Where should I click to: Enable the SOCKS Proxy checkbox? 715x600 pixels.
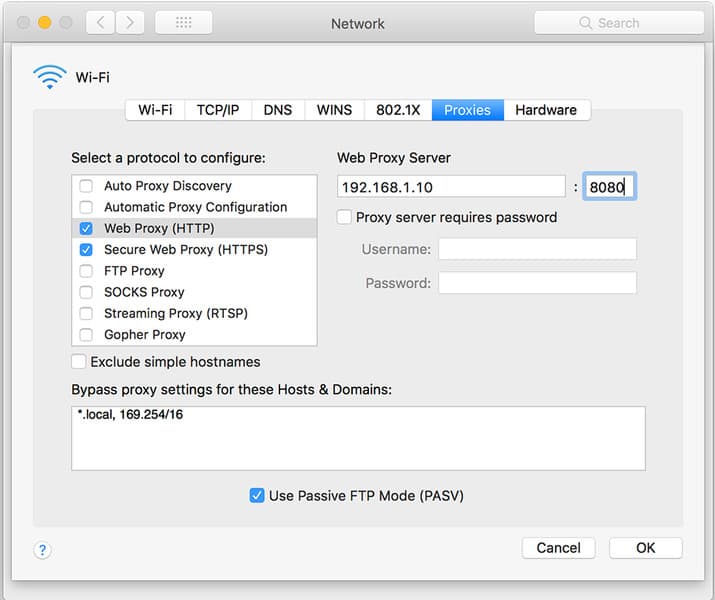click(86, 292)
